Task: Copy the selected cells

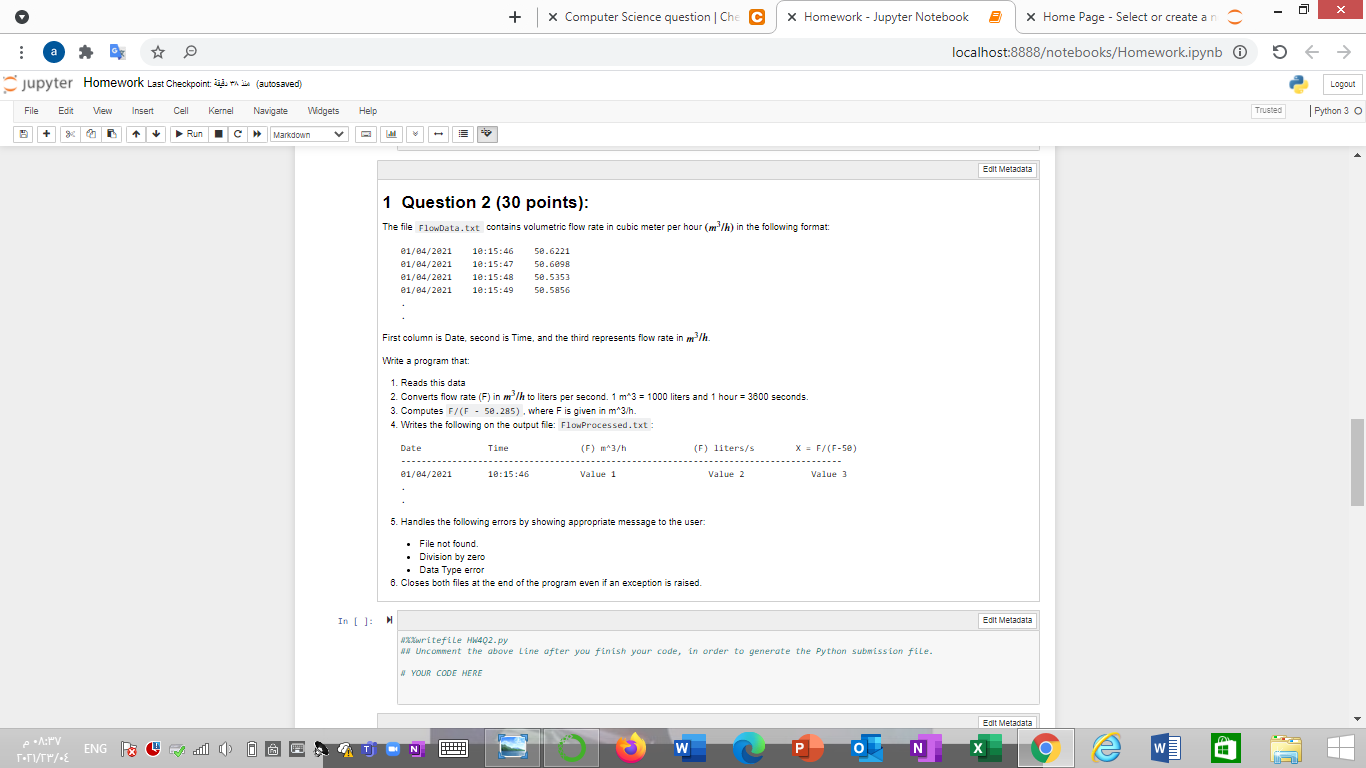Action: pyautogui.click(x=90, y=133)
